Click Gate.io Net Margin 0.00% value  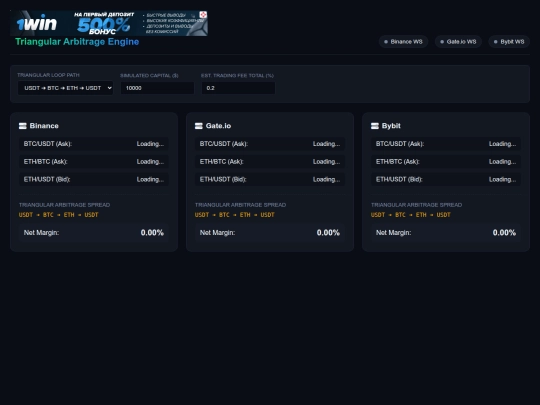point(328,233)
